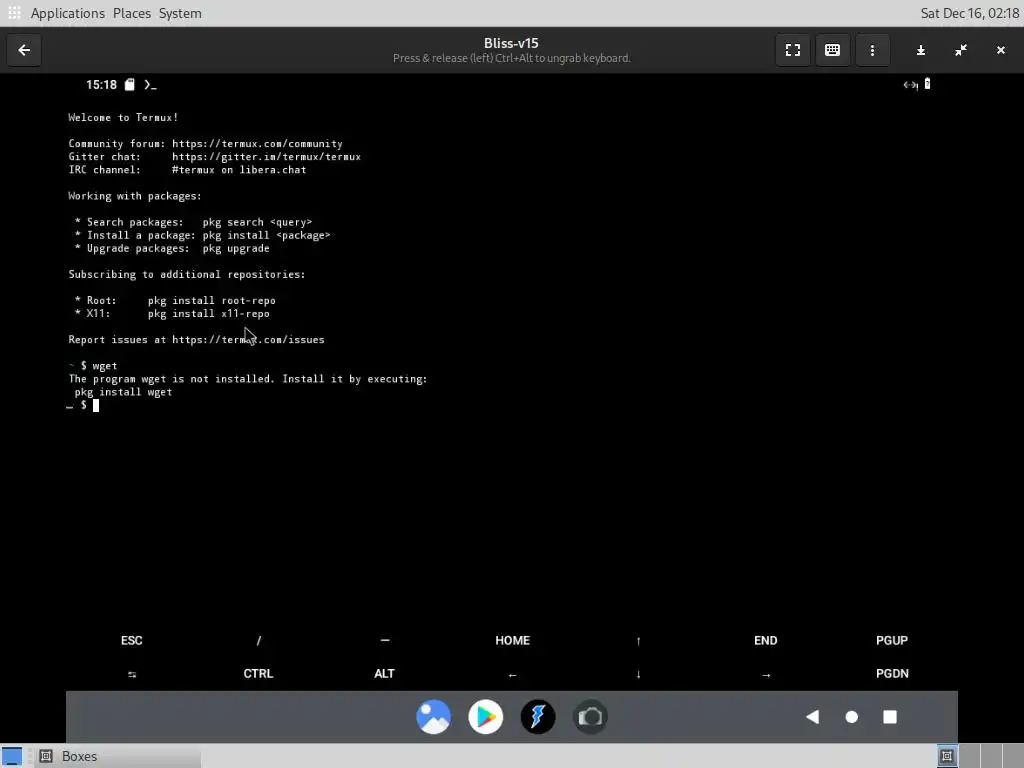Tap the Android back navigation triangle
Screen dimensions: 1024x768
pos(812,717)
